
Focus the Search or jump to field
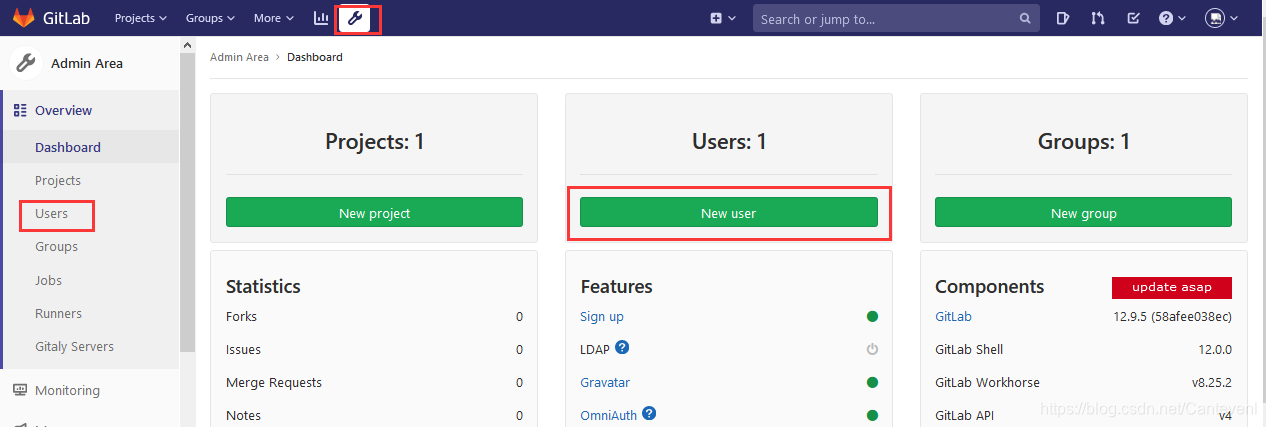click(896, 18)
